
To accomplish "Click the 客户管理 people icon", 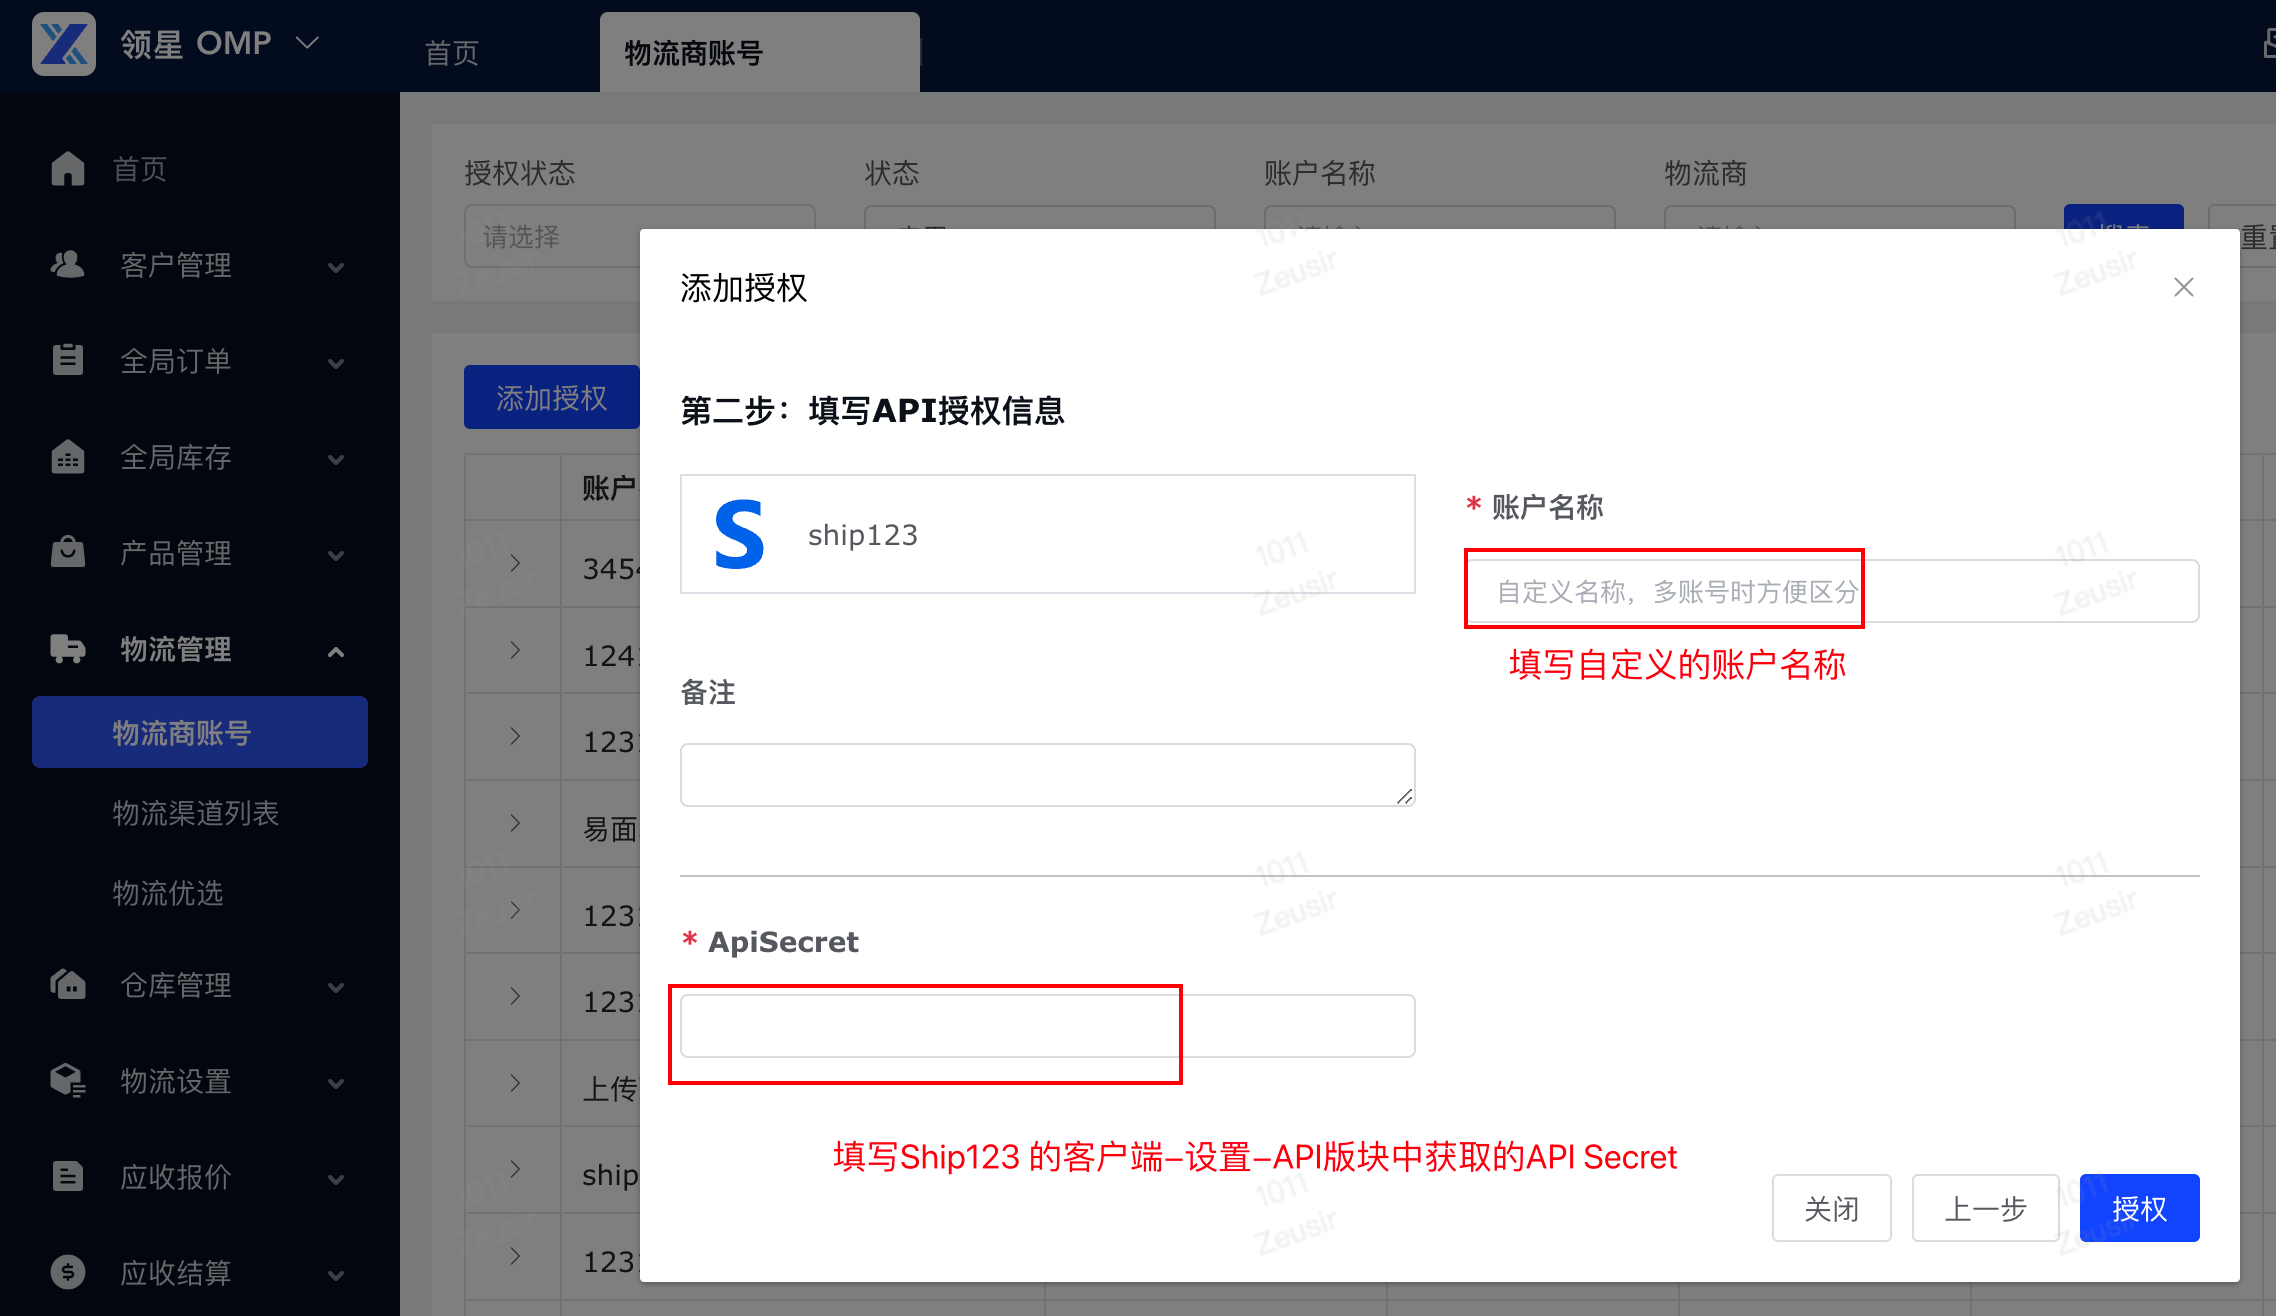I will [x=68, y=264].
